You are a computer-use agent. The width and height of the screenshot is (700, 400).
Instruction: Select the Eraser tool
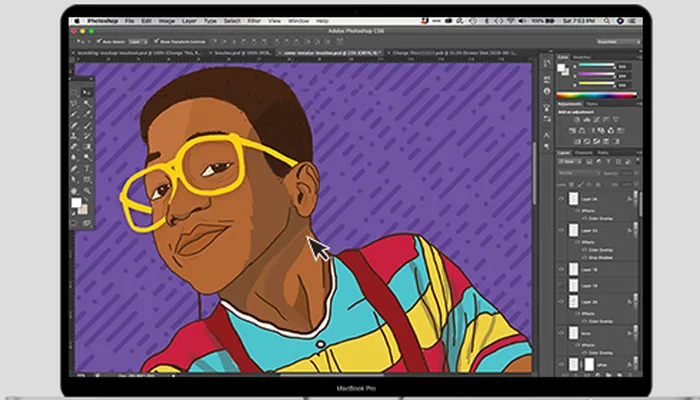coord(75,147)
